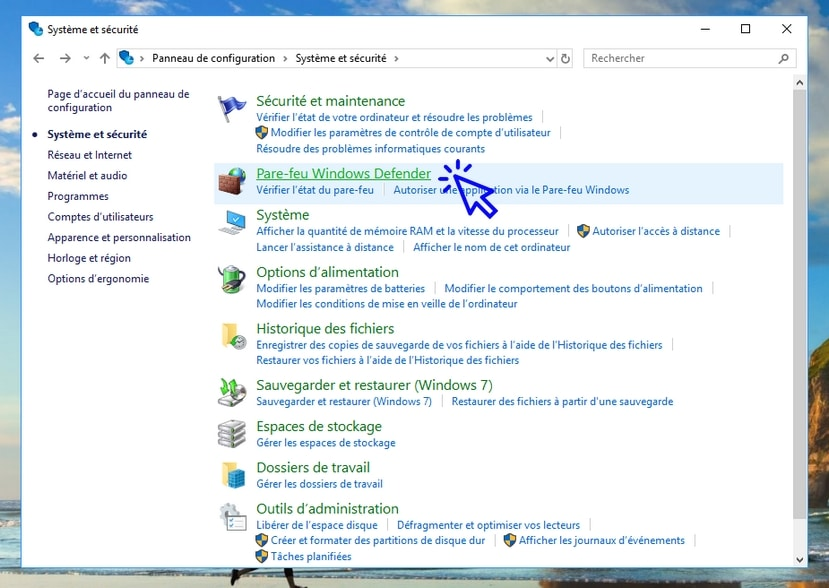829x588 pixels.
Task: Open Outils d'administration heading link
Action: tap(327, 509)
